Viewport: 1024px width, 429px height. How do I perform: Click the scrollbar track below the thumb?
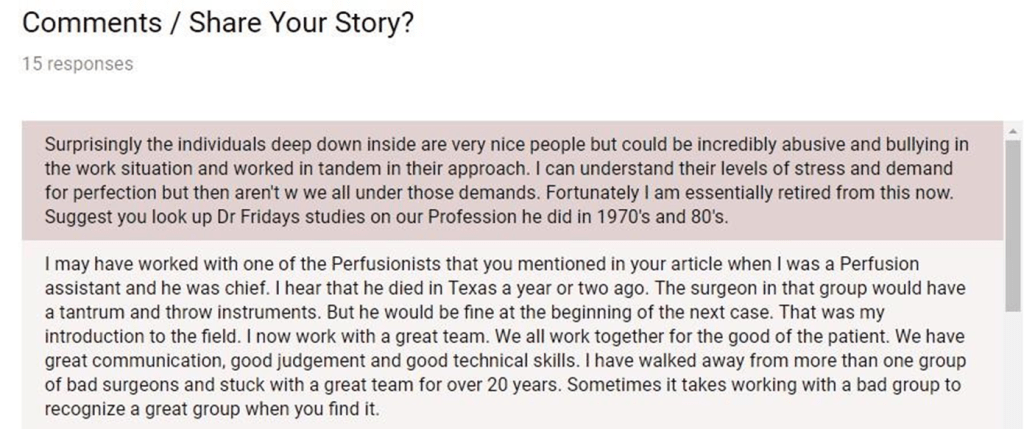tap(1013, 370)
